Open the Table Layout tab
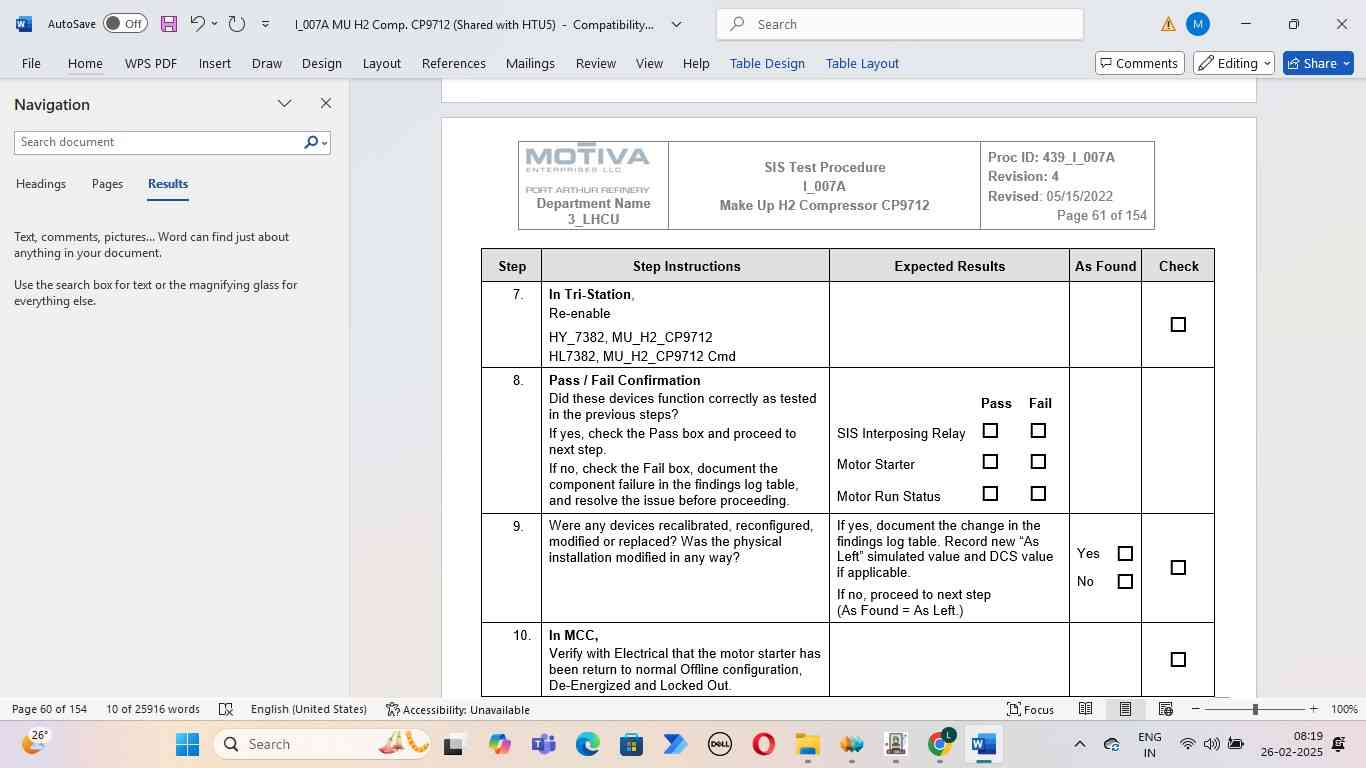Image resolution: width=1366 pixels, height=768 pixels. (x=862, y=63)
